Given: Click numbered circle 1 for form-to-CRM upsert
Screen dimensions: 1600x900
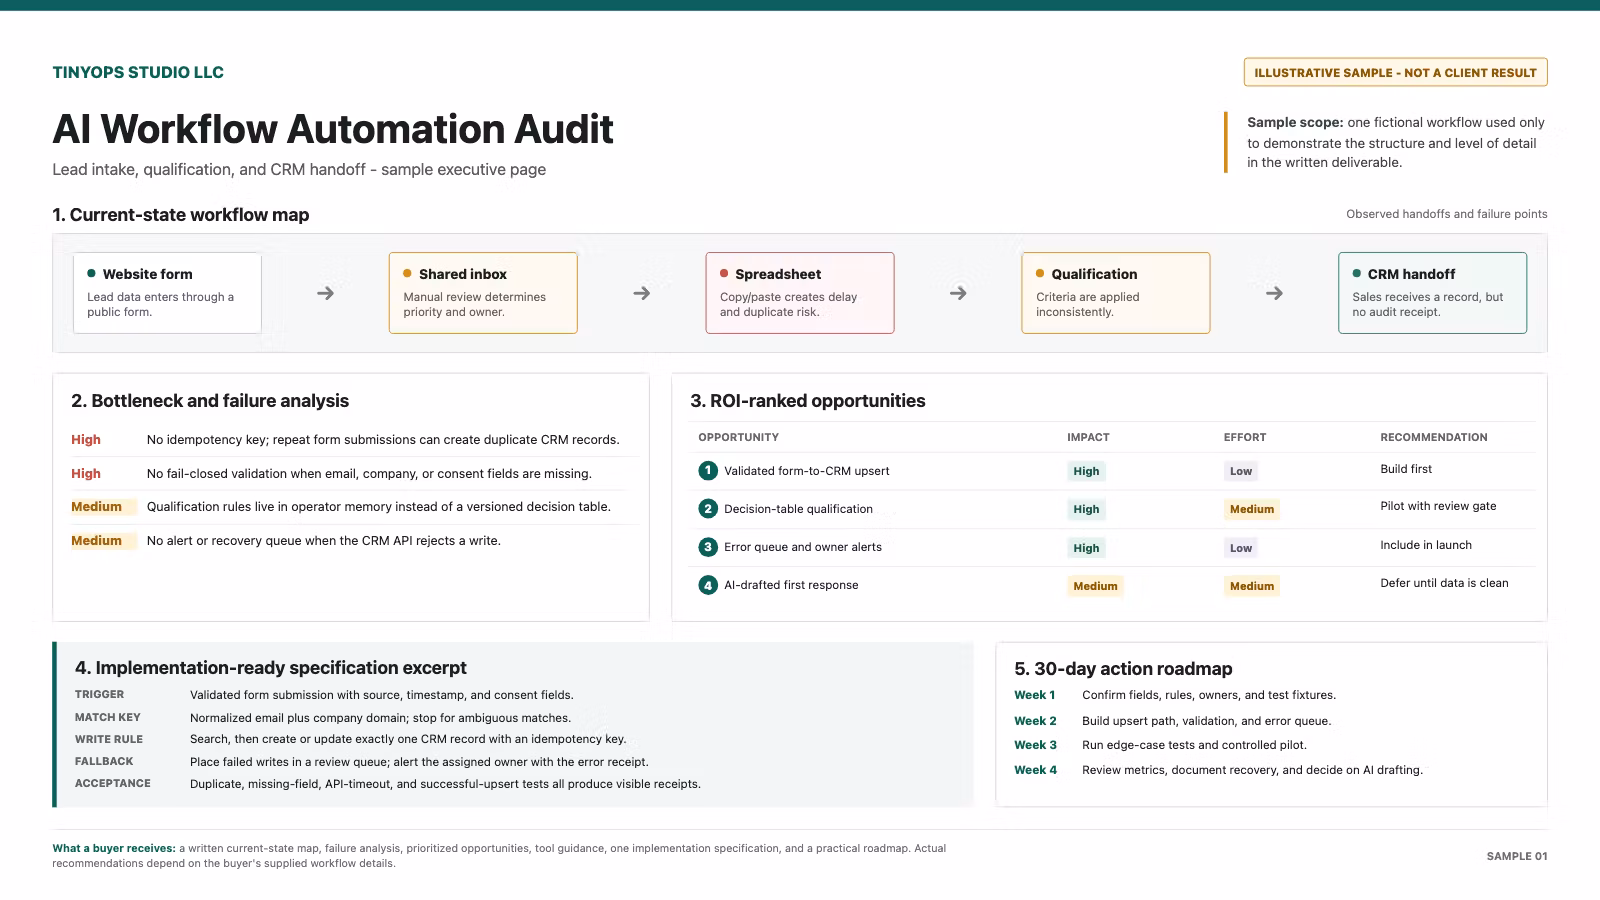Looking at the screenshot, I should coord(708,470).
